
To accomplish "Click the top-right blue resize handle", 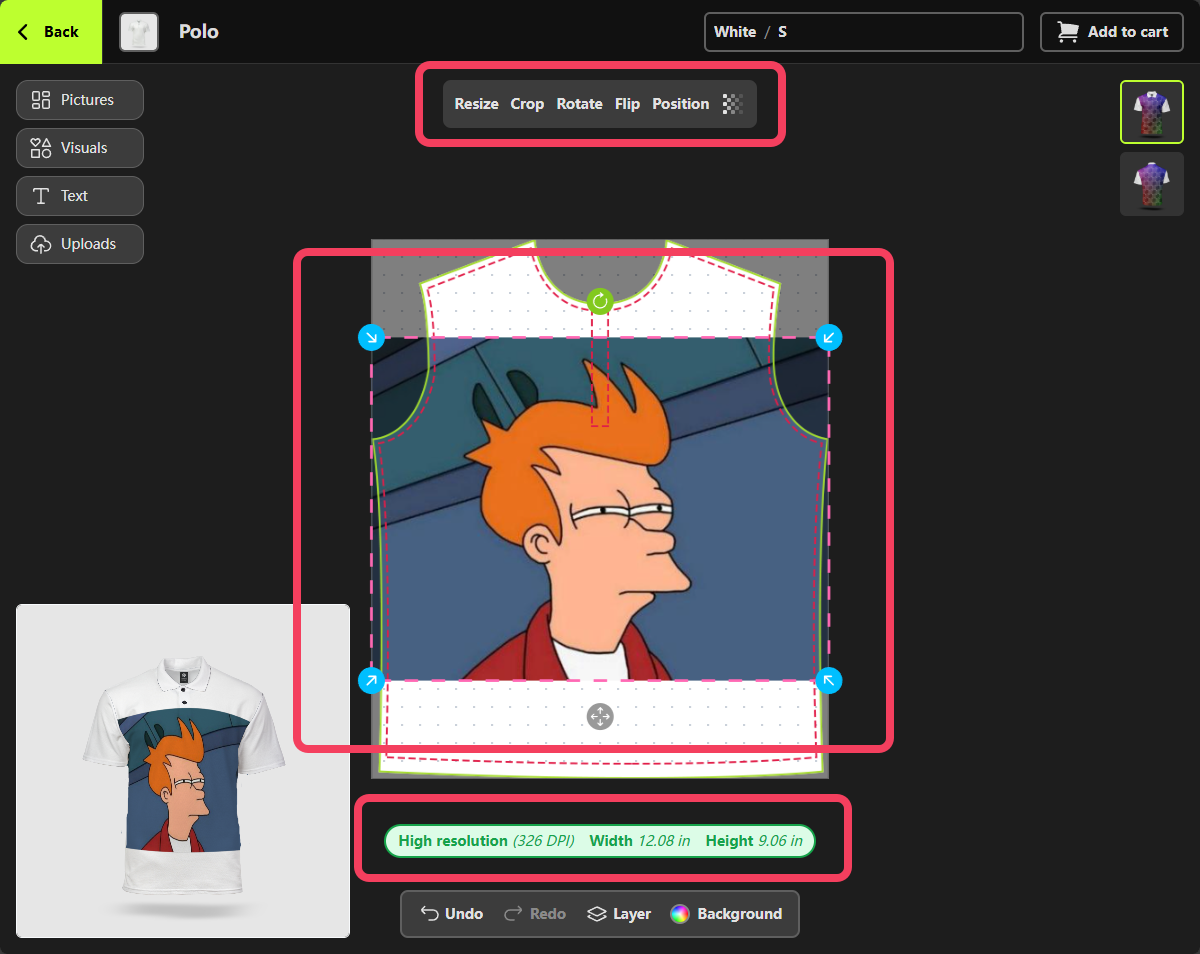I will (829, 337).
